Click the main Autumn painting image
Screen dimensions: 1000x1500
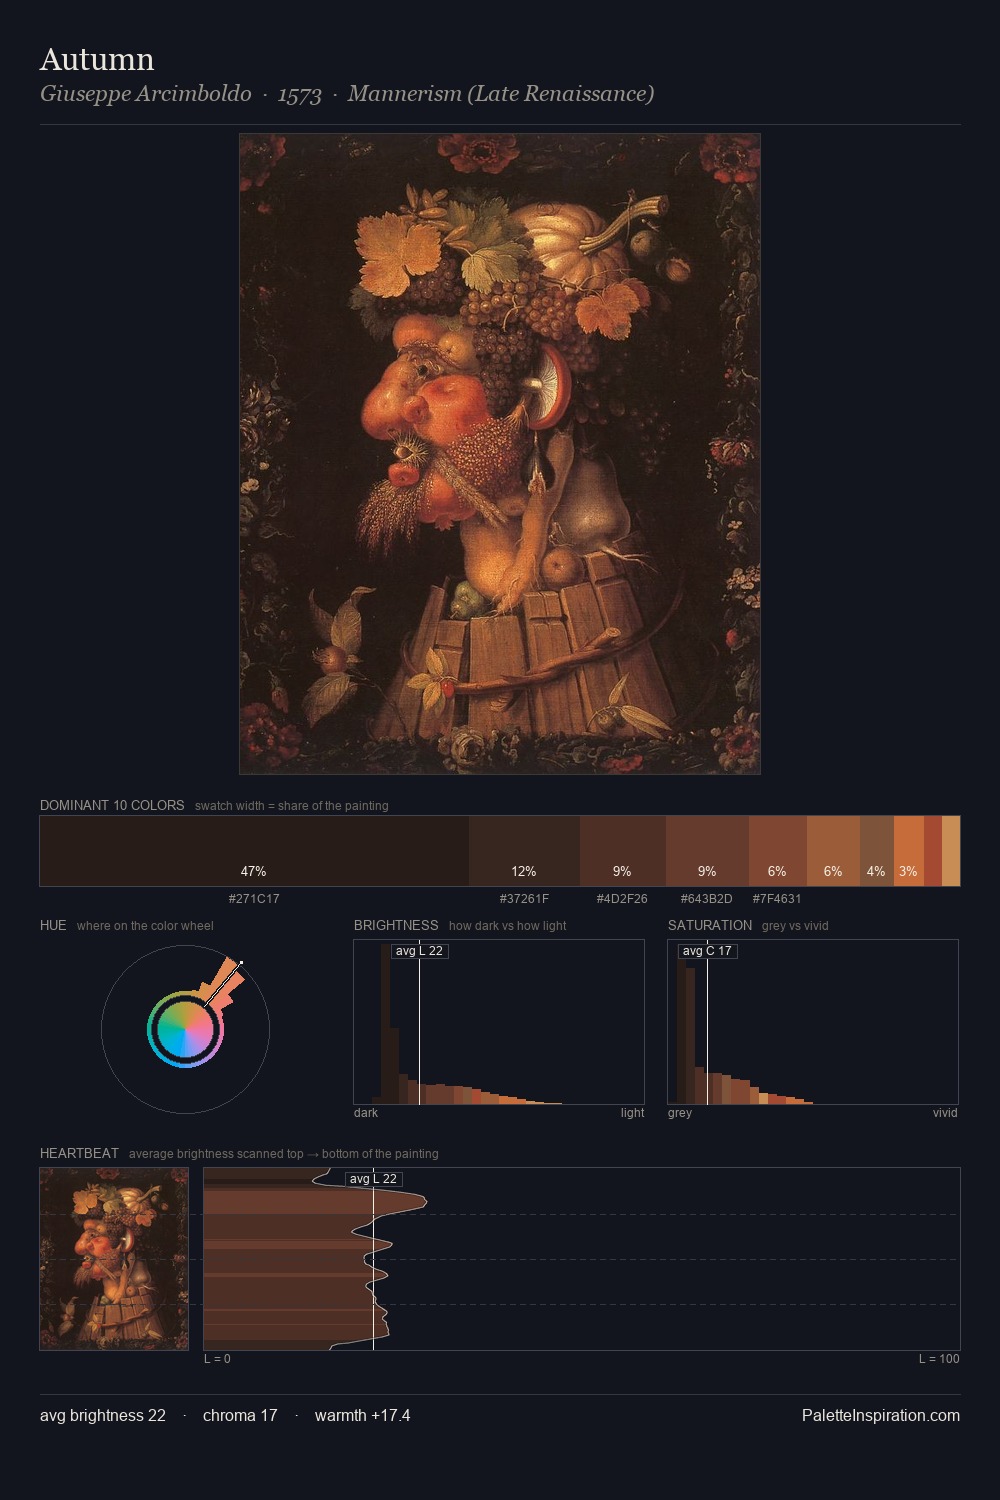tap(500, 454)
